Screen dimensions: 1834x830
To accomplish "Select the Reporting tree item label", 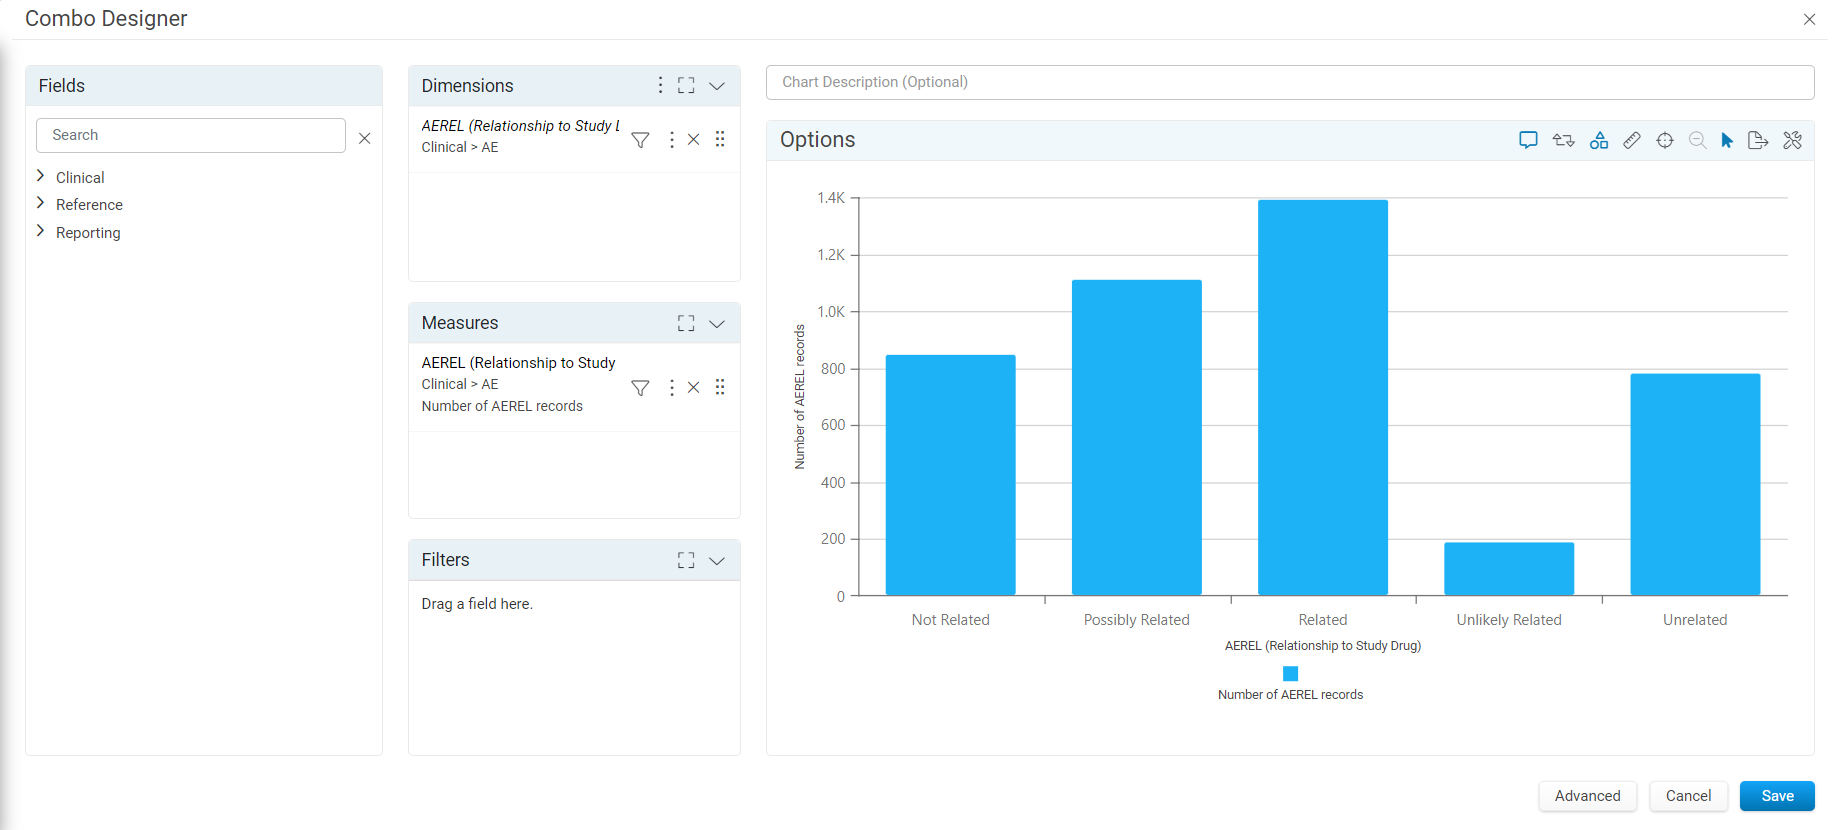I will click(x=88, y=233).
